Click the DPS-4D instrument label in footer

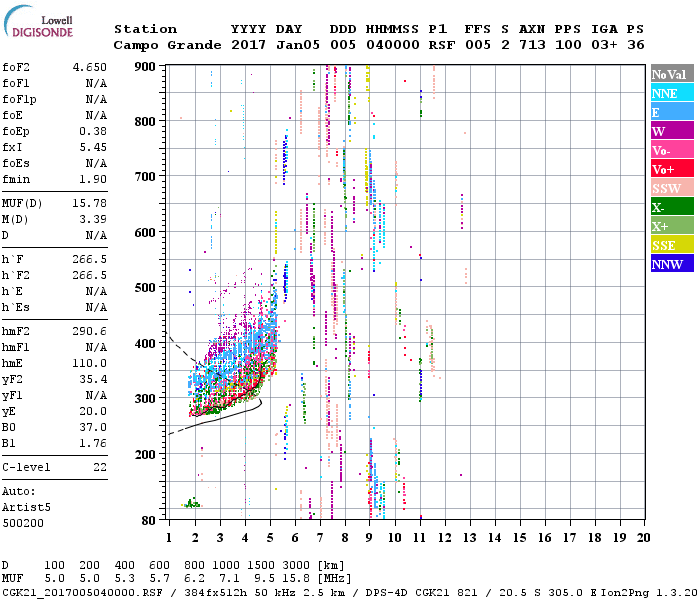point(388,592)
